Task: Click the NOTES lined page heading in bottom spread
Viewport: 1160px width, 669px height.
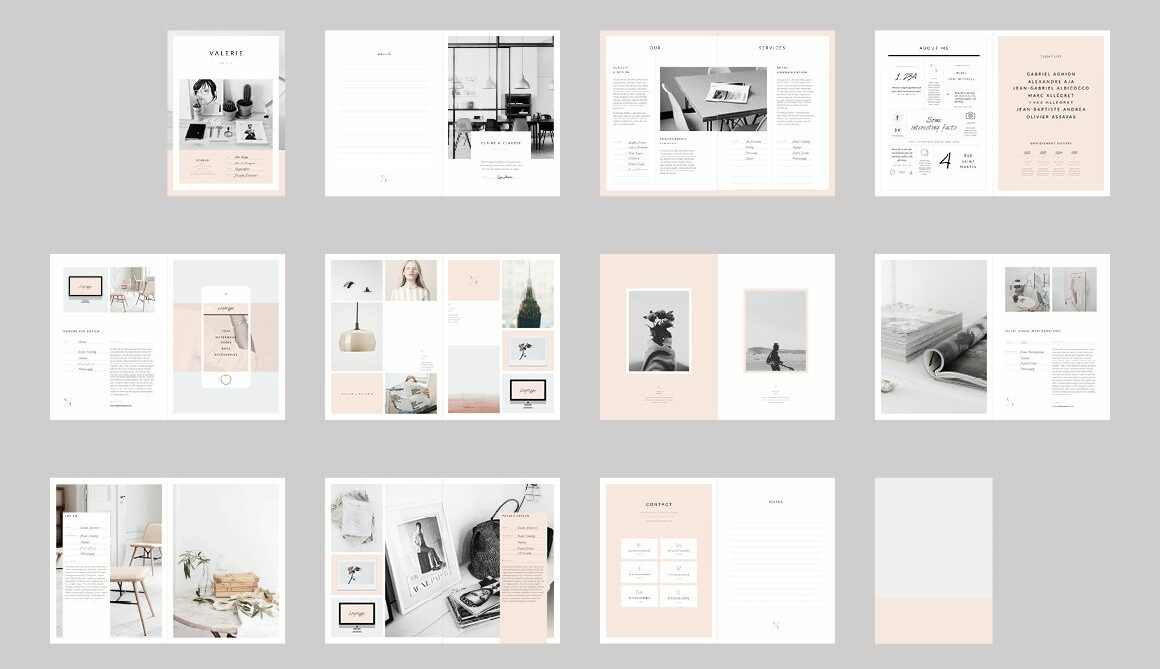Action: [x=776, y=502]
